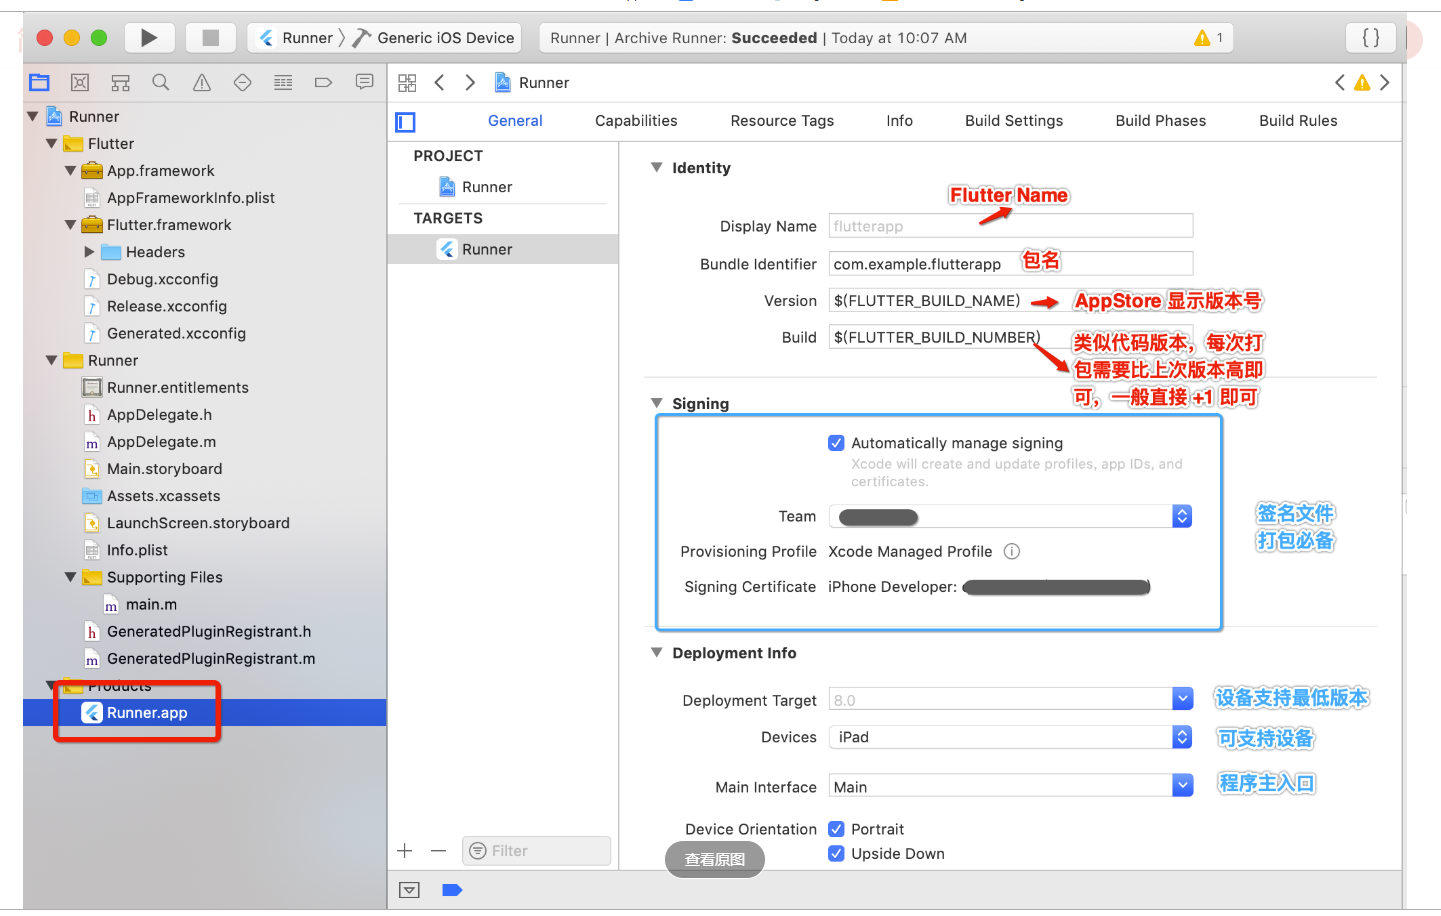Toggle the project and targets list sidebar
This screenshot has height=916, width=1441.
click(405, 122)
